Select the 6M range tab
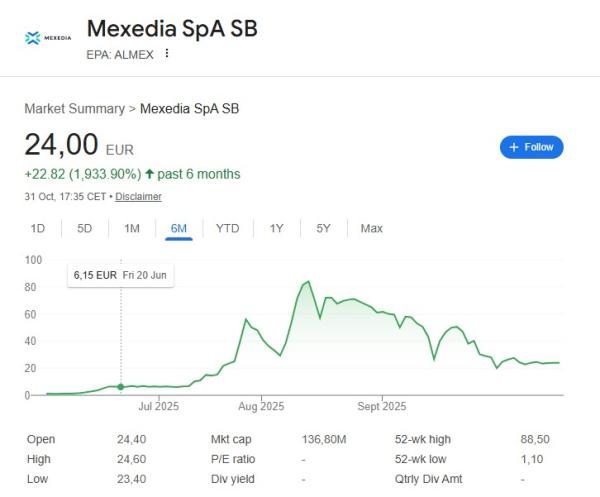The image size is (600, 497). click(x=179, y=228)
